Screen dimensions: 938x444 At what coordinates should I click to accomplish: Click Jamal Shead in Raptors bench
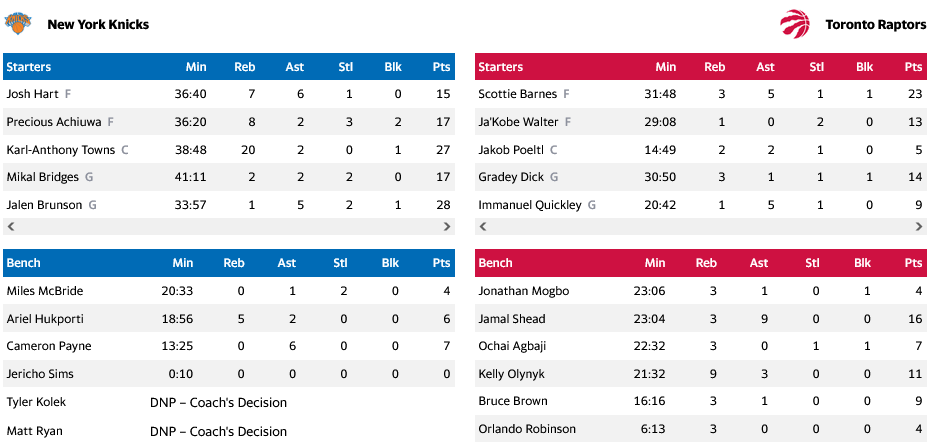tap(512, 319)
